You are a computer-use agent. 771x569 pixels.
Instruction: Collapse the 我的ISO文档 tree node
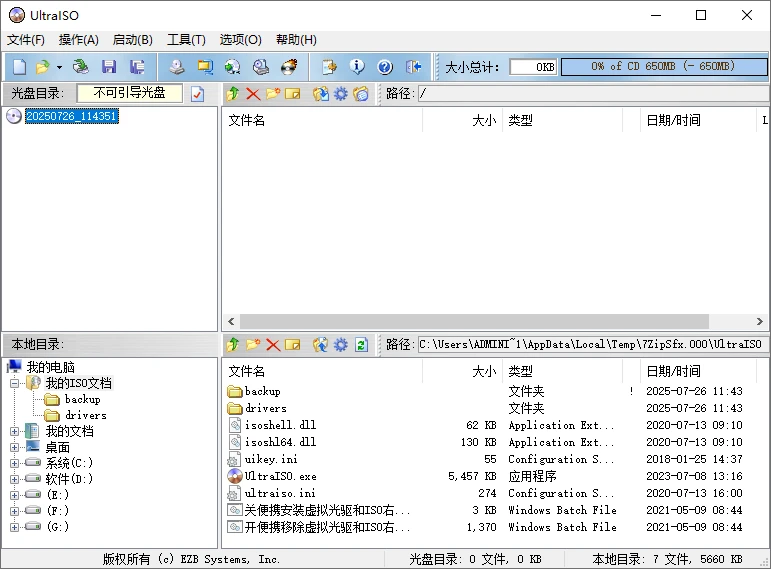14,383
